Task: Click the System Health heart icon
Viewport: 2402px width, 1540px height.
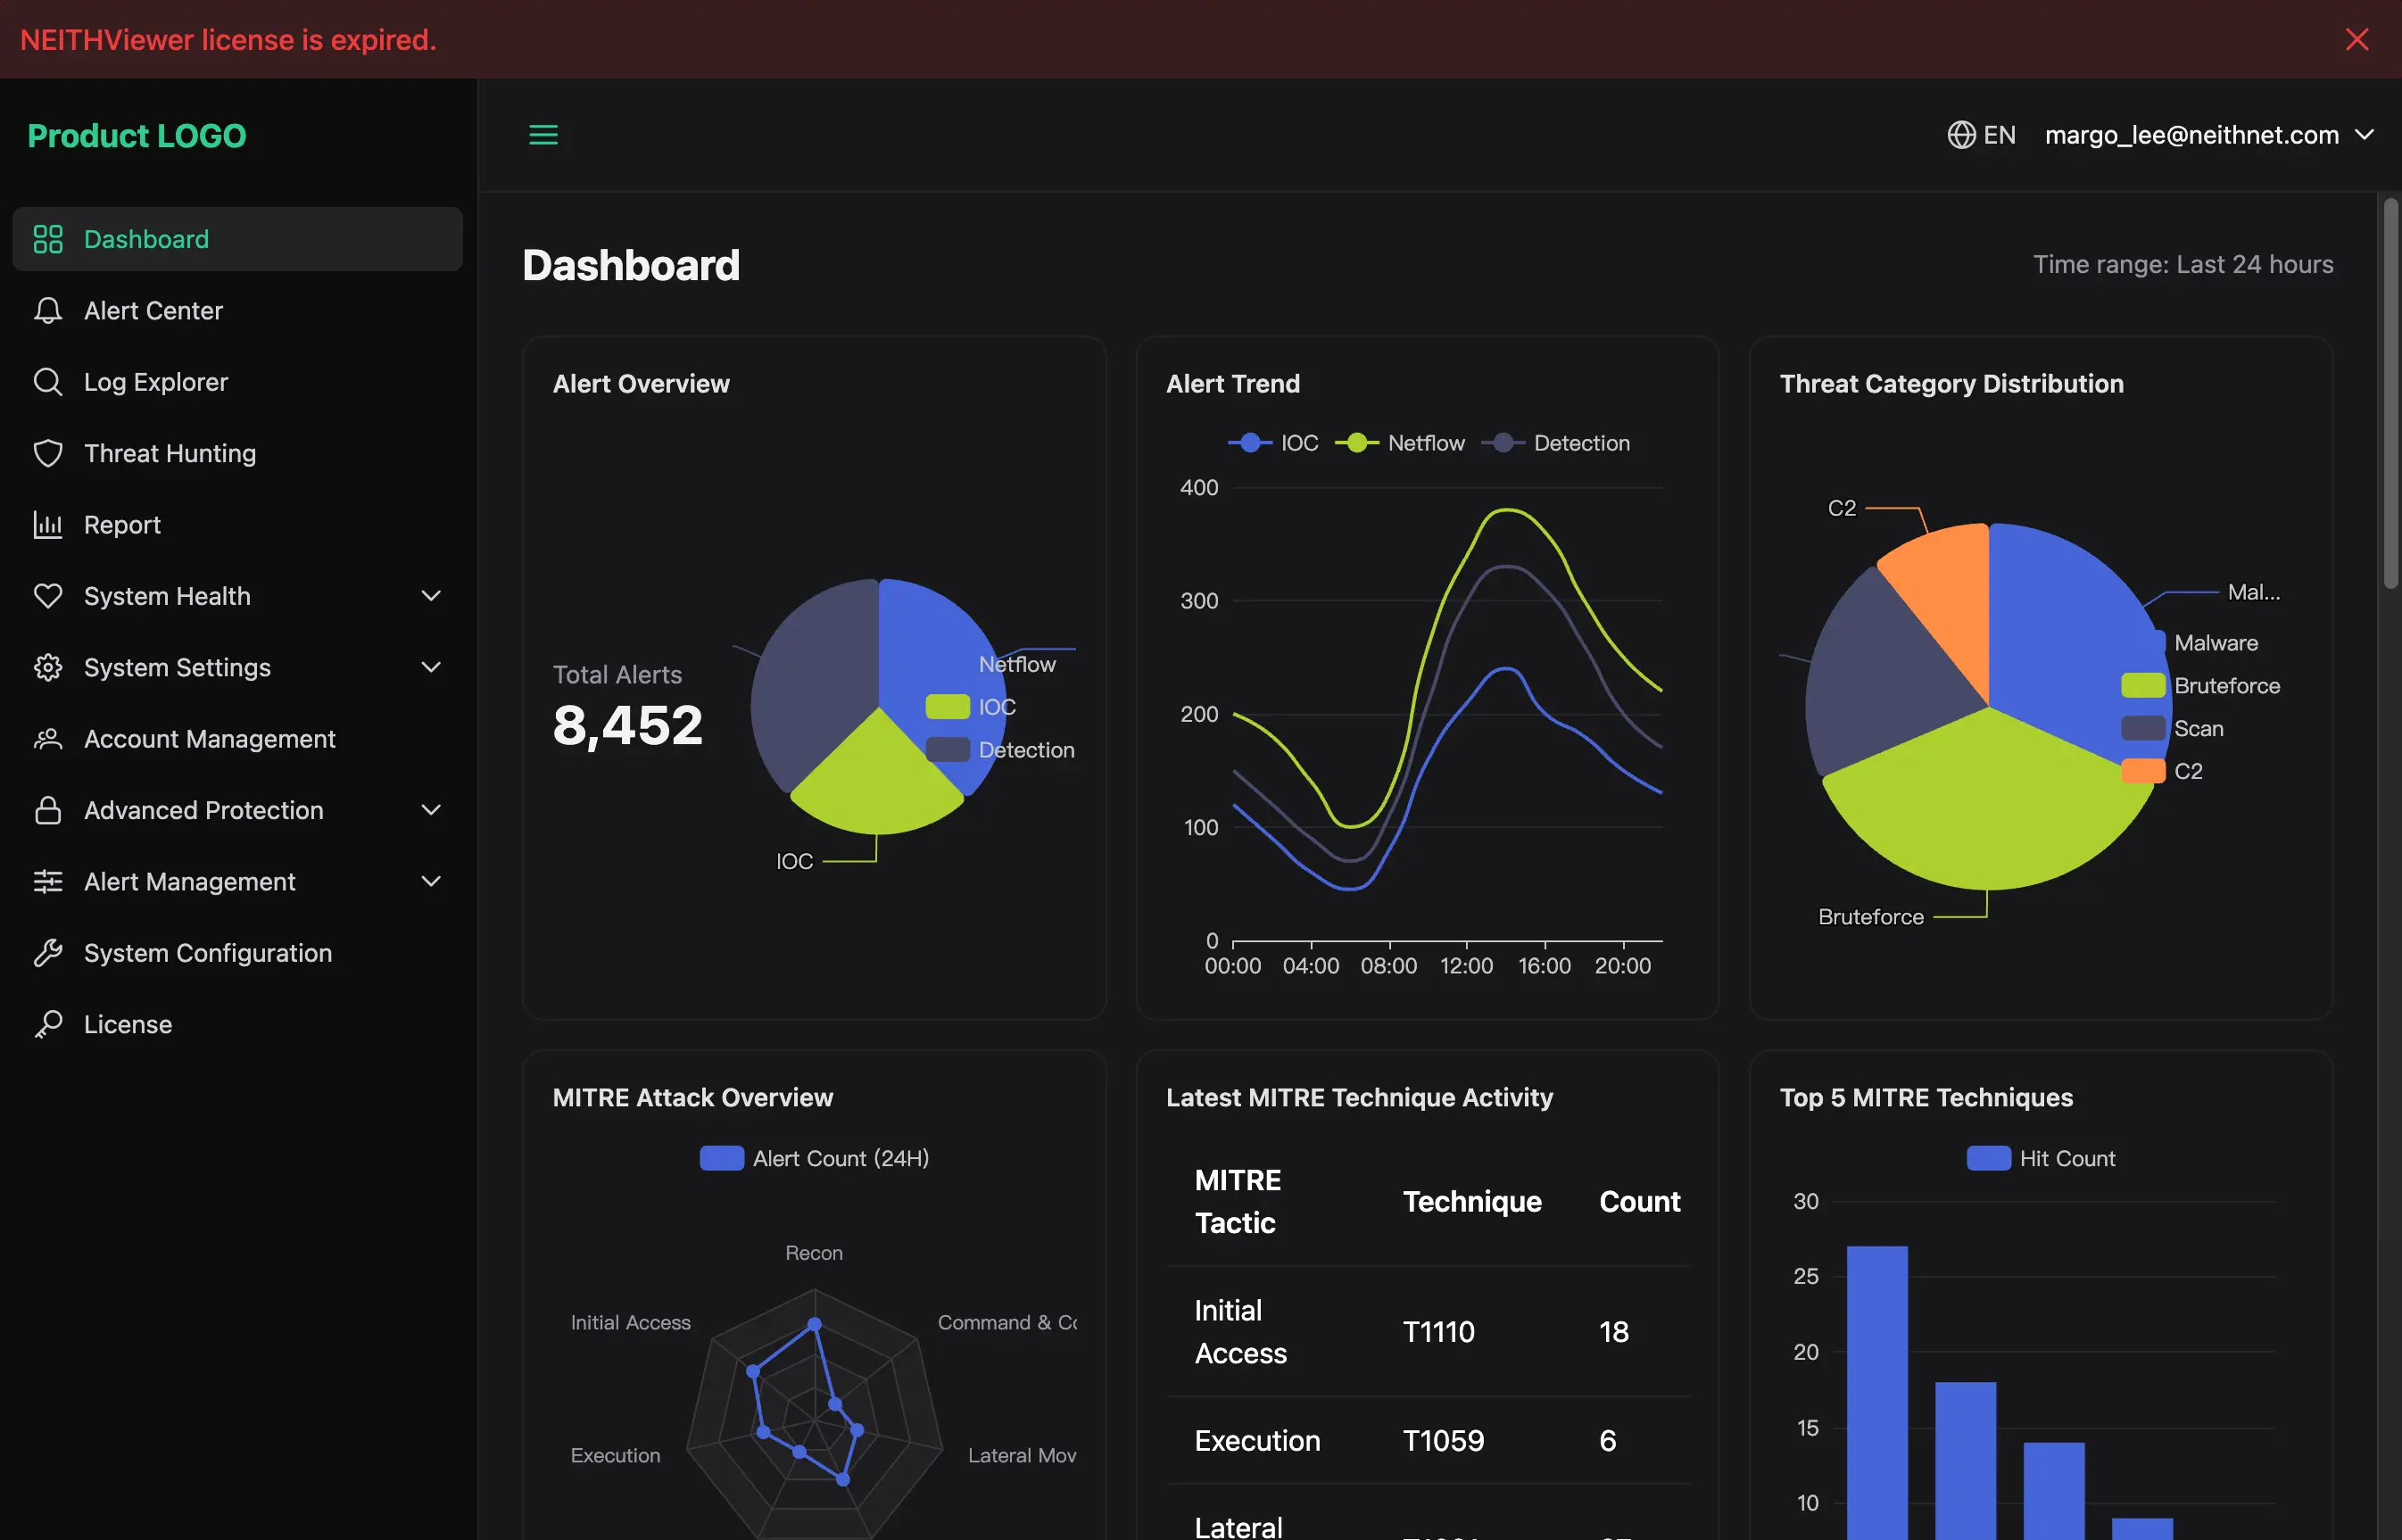Action: point(48,596)
